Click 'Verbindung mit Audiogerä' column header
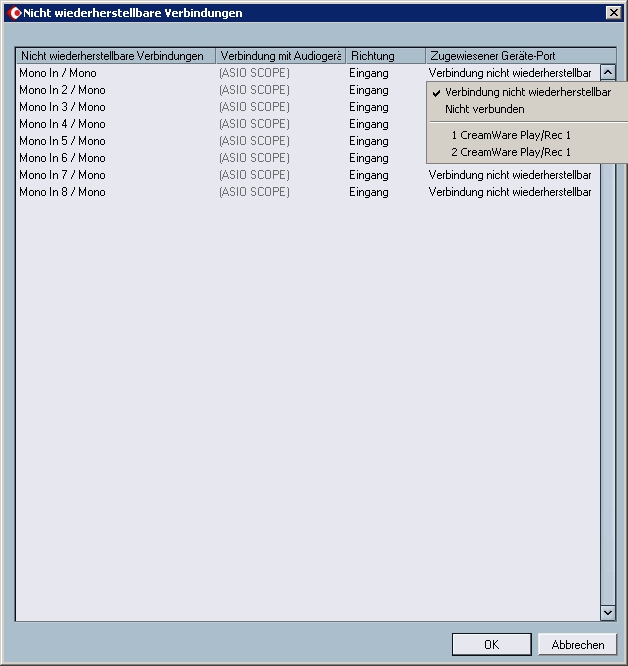 point(281,56)
